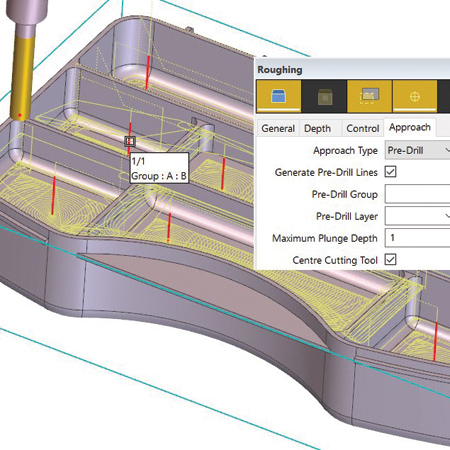Click the square selection marker on the pre-drill line

pos(130,141)
